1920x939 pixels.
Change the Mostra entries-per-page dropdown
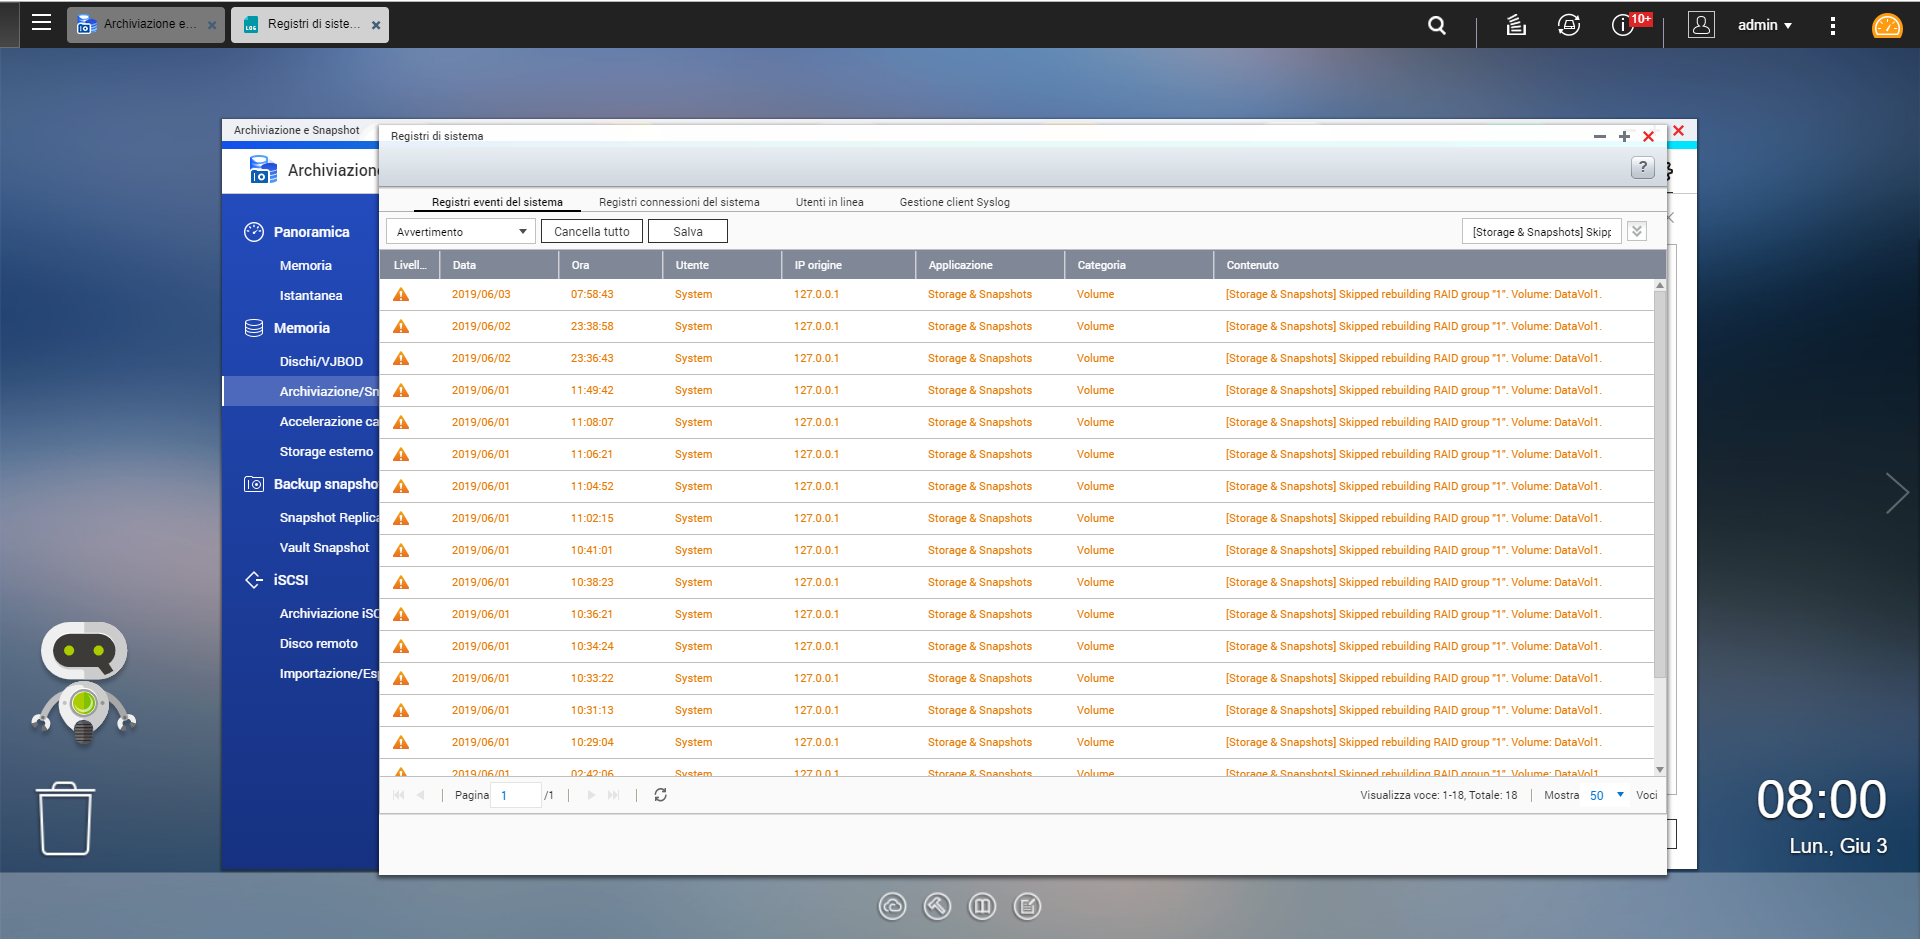[x=1606, y=795]
